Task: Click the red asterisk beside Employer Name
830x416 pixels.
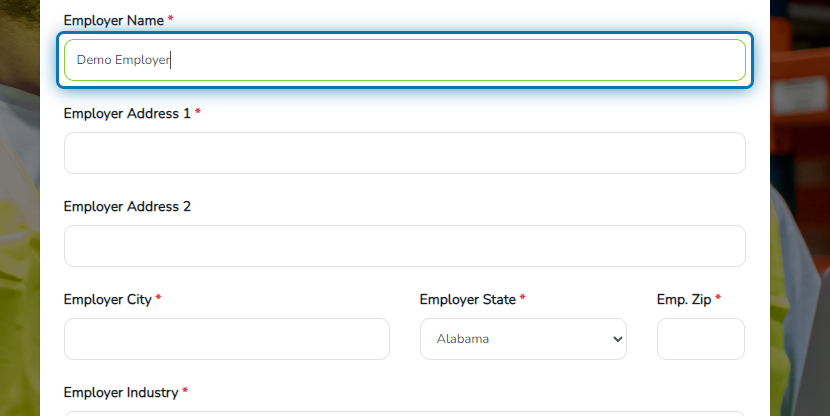Action: [x=170, y=19]
